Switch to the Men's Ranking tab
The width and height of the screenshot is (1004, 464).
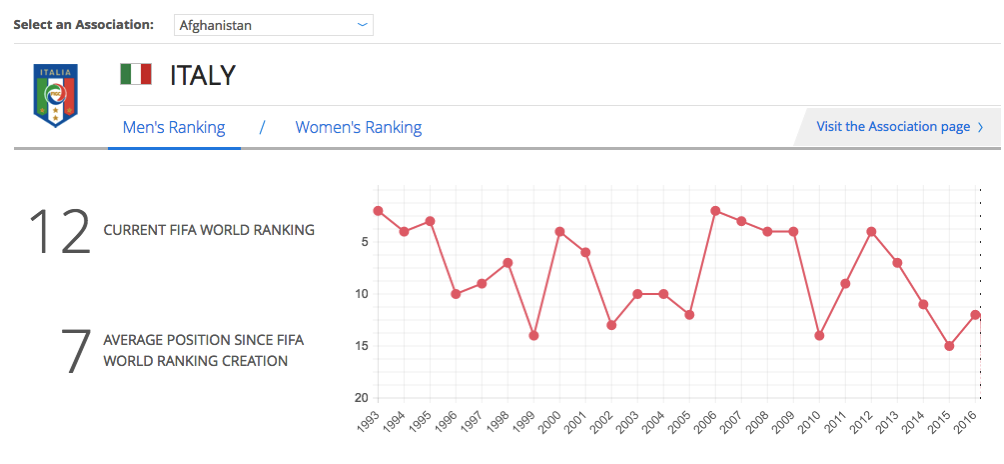point(174,128)
